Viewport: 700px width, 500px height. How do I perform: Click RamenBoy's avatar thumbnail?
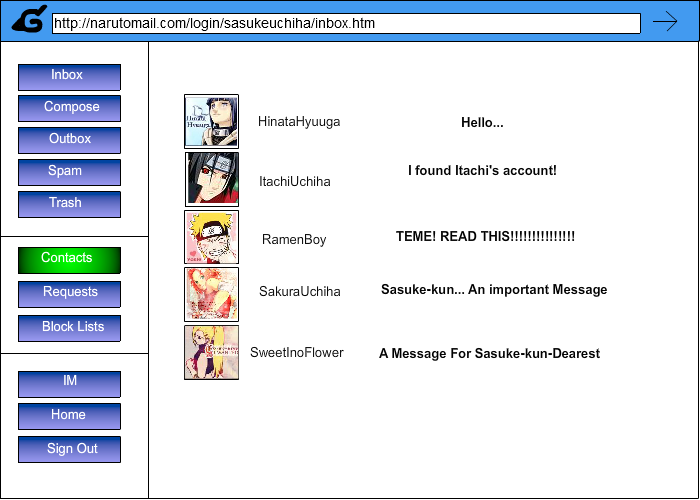[212, 237]
